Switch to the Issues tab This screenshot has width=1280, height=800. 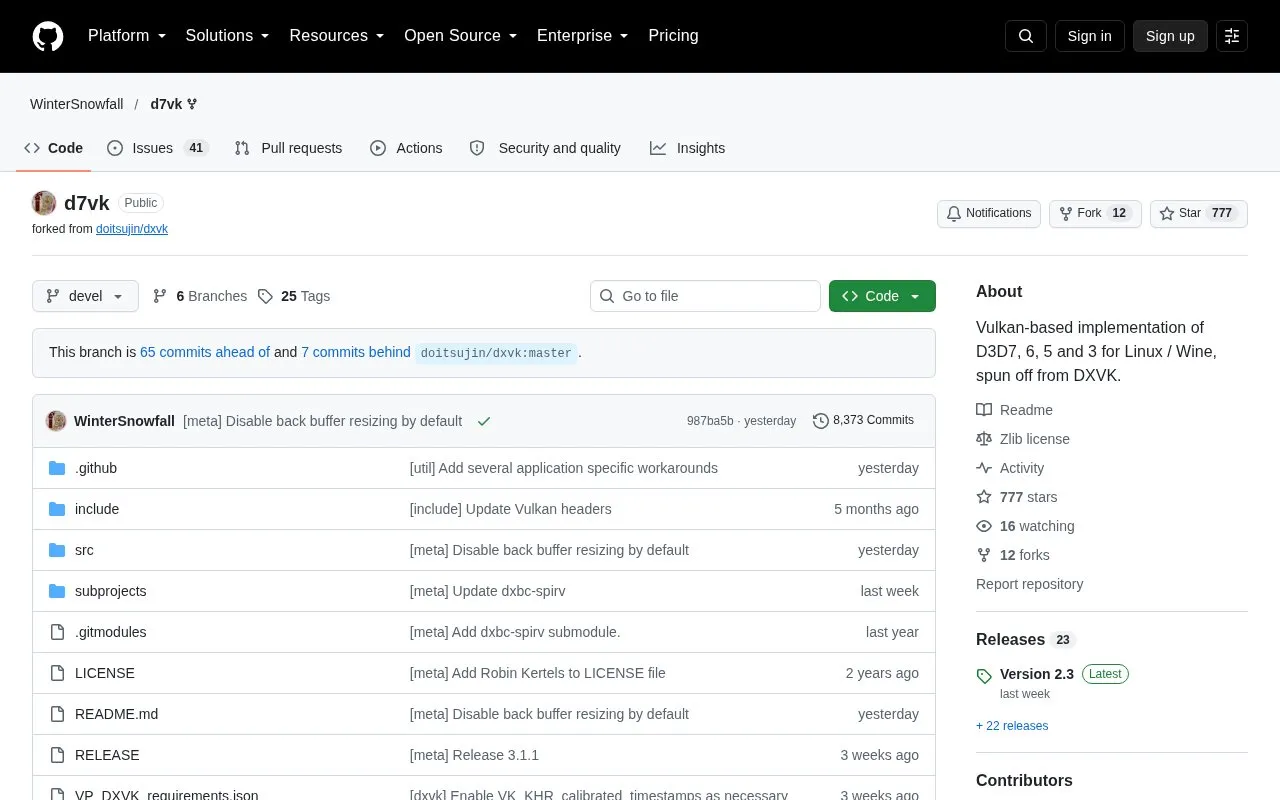point(157,148)
